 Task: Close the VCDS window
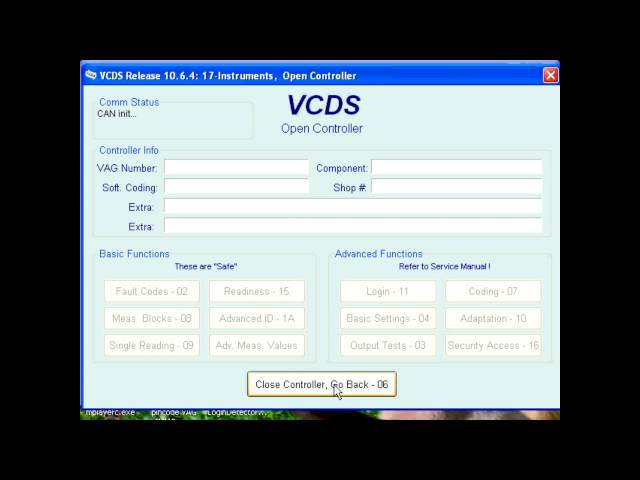click(x=550, y=75)
